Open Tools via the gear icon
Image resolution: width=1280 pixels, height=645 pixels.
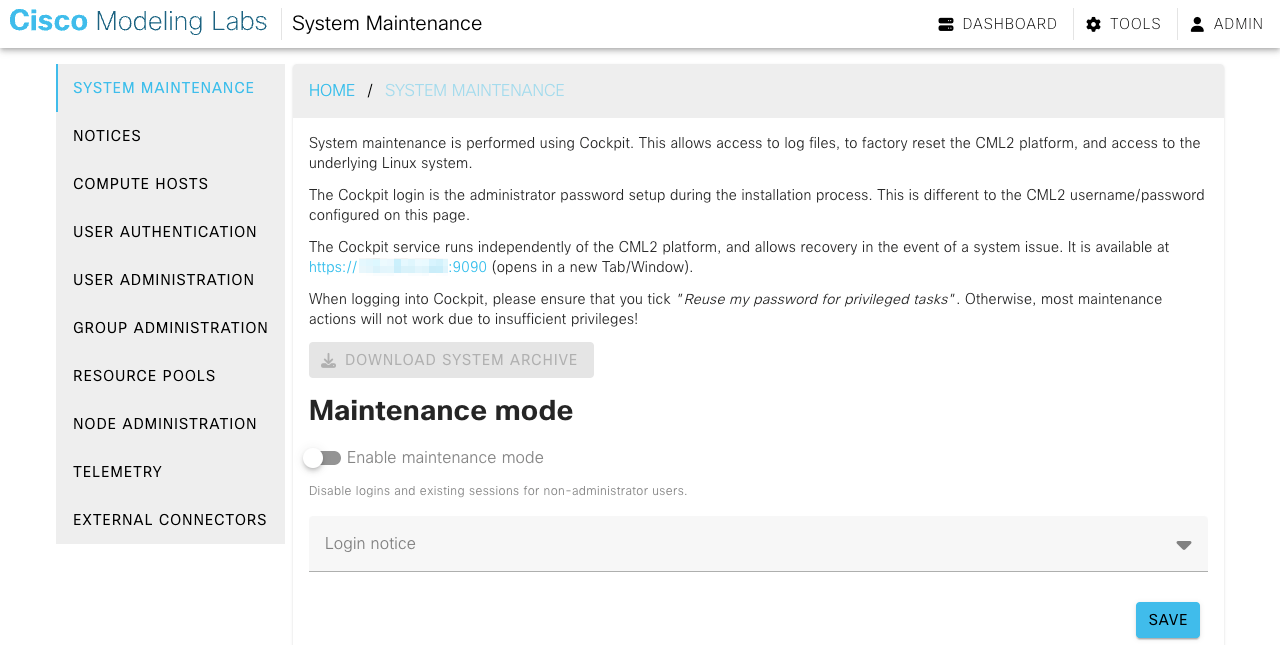(x=1093, y=24)
